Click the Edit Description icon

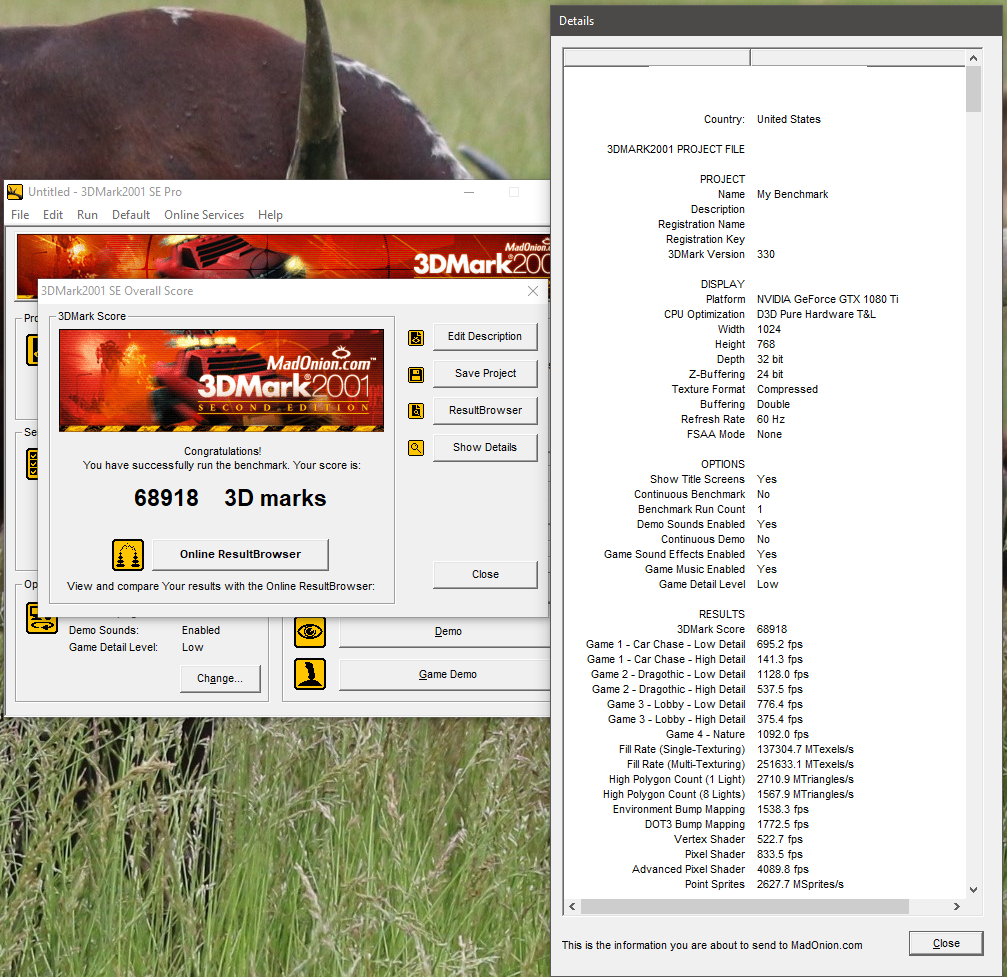(416, 337)
